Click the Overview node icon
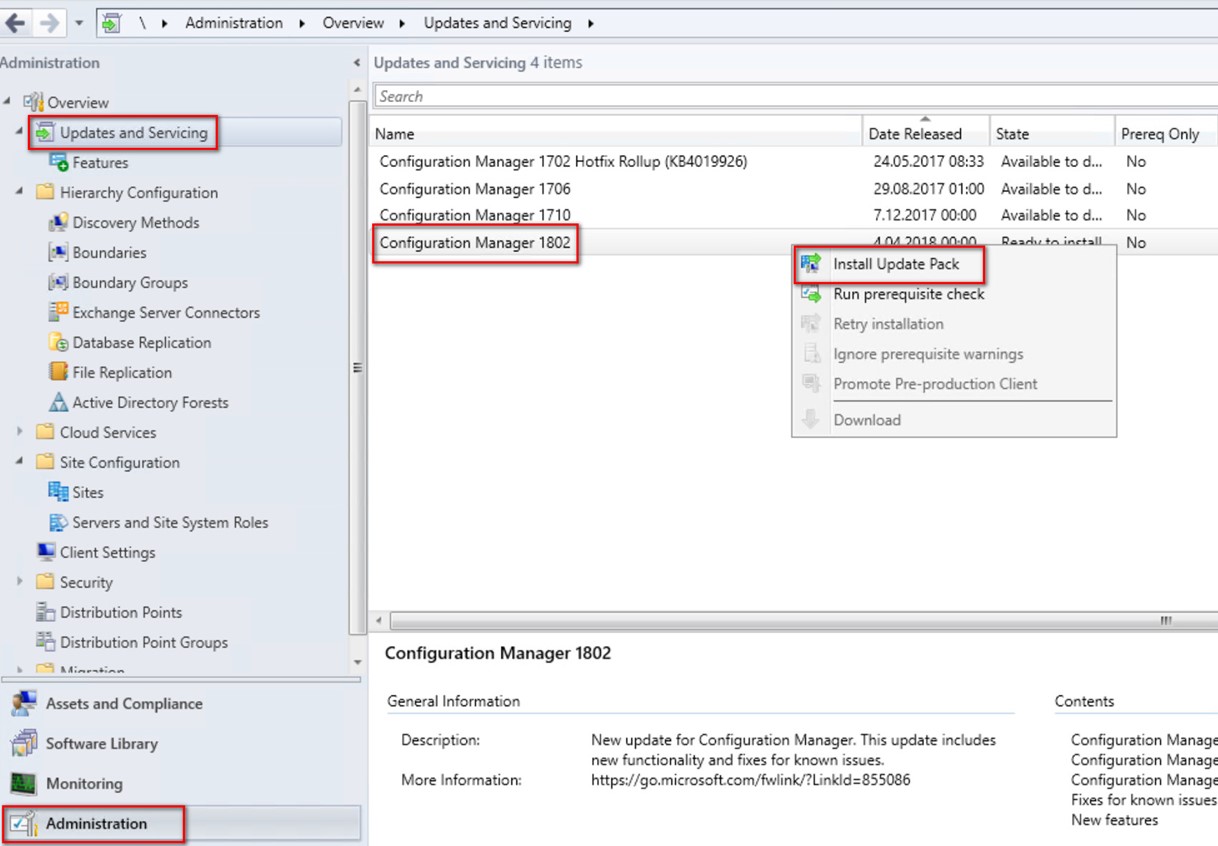The image size is (1218, 846). pyautogui.click(x=33, y=102)
